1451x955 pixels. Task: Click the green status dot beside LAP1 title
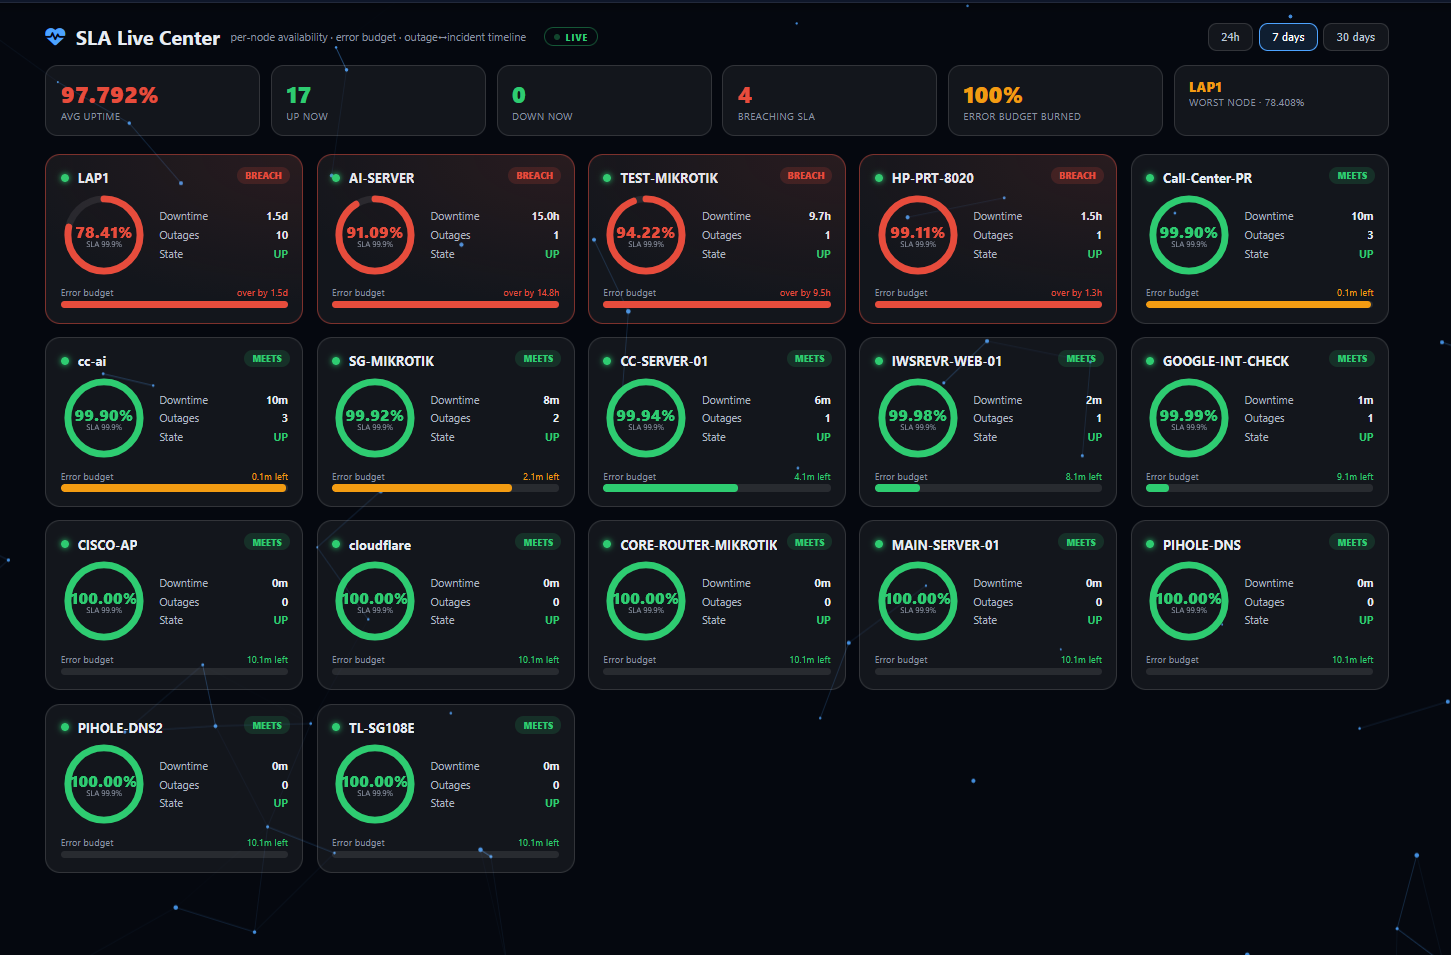coord(65,178)
